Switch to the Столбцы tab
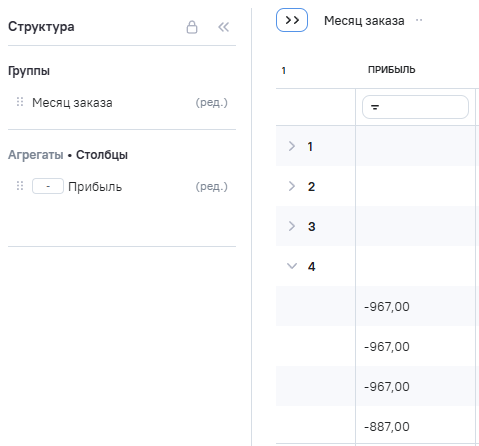The image size is (479, 446). [x=102, y=155]
